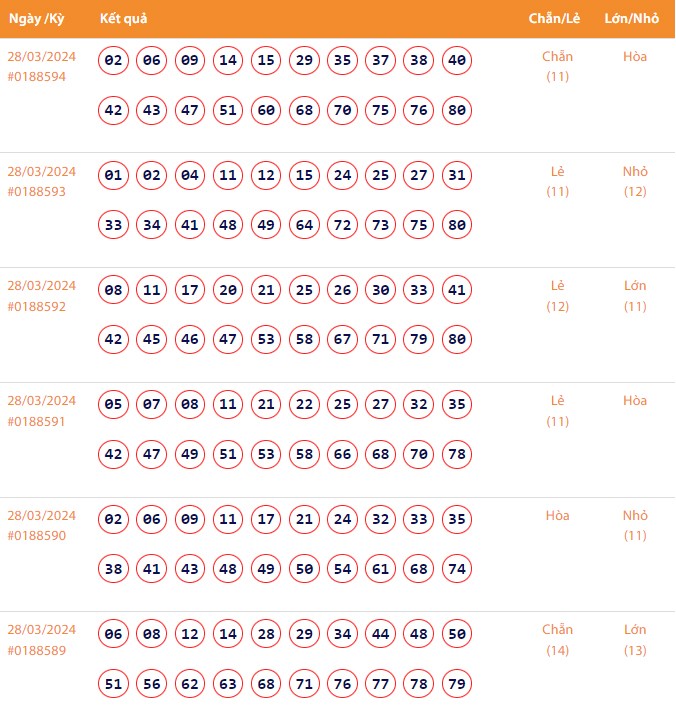Select ball 61 in draw #0188590

(381, 569)
